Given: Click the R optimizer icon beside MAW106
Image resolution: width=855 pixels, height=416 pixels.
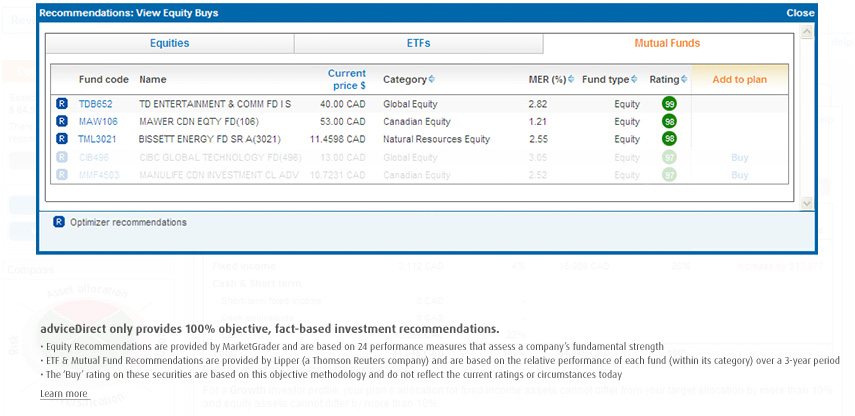Looking at the screenshot, I should [x=62, y=122].
